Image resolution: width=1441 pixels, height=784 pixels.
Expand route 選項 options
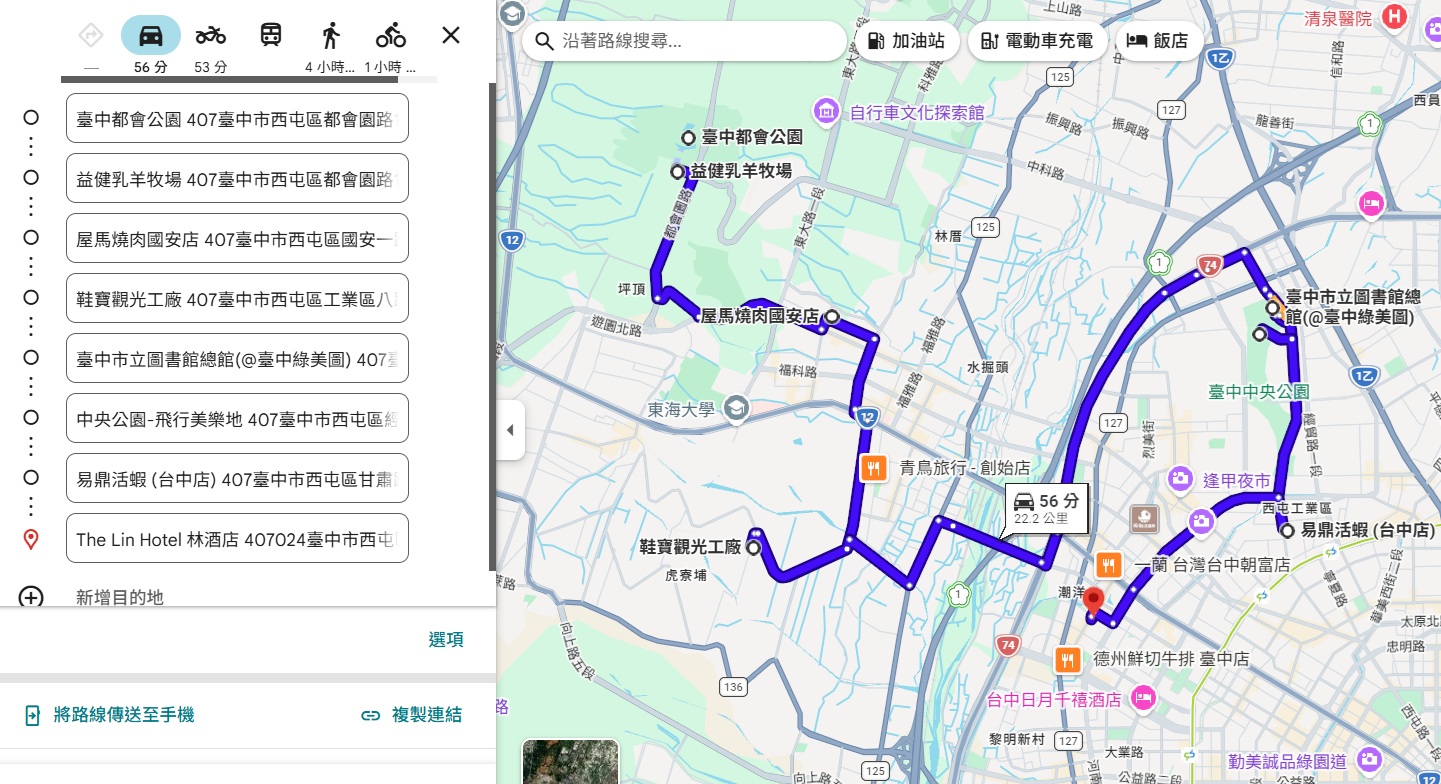click(447, 639)
